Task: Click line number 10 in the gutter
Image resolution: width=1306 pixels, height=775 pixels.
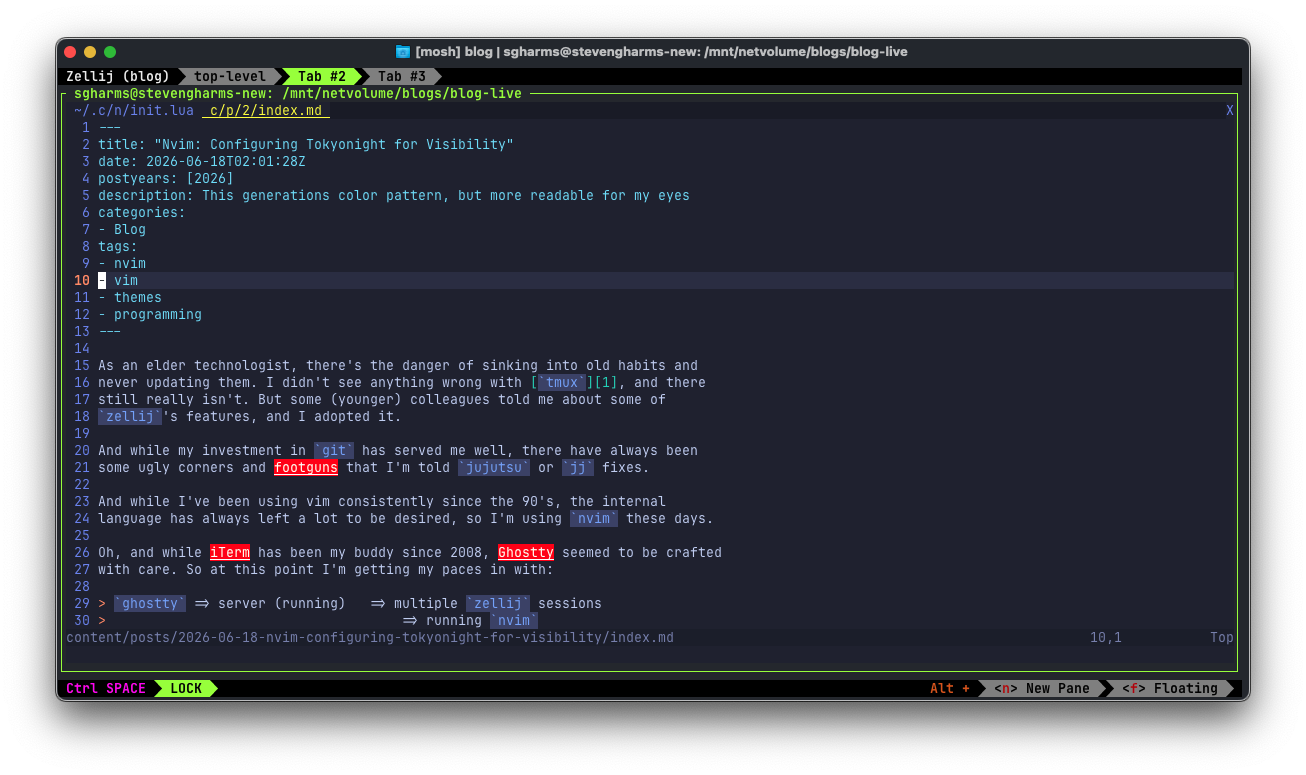Action: click(82, 280)
